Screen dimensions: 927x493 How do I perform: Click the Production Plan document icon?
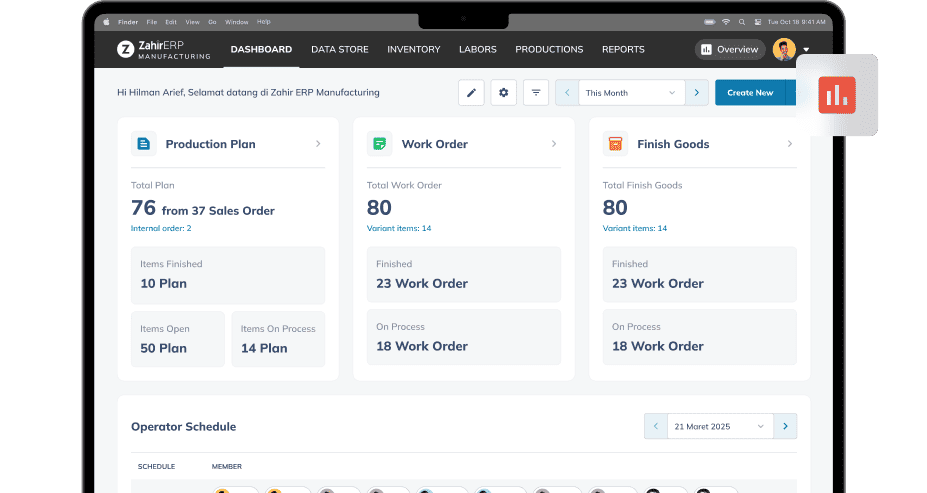coord(144,144)
